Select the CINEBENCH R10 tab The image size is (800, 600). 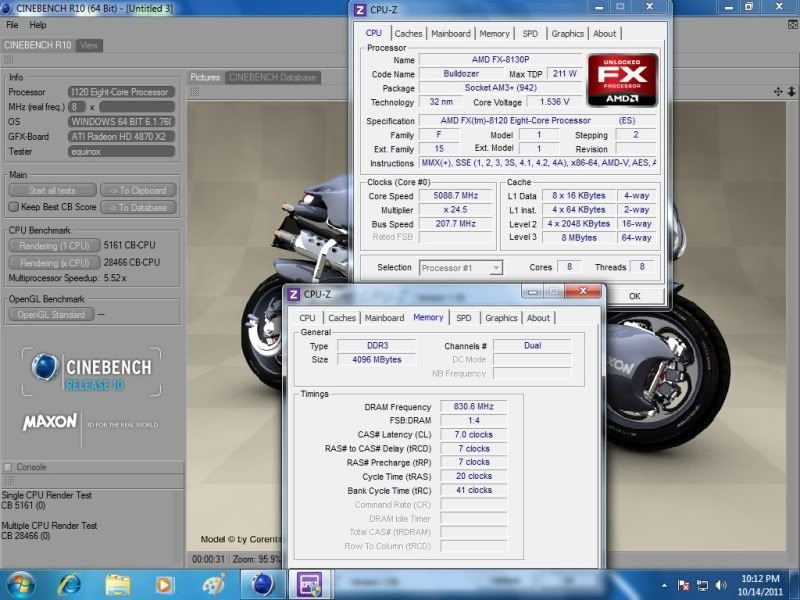click(38, 45)
